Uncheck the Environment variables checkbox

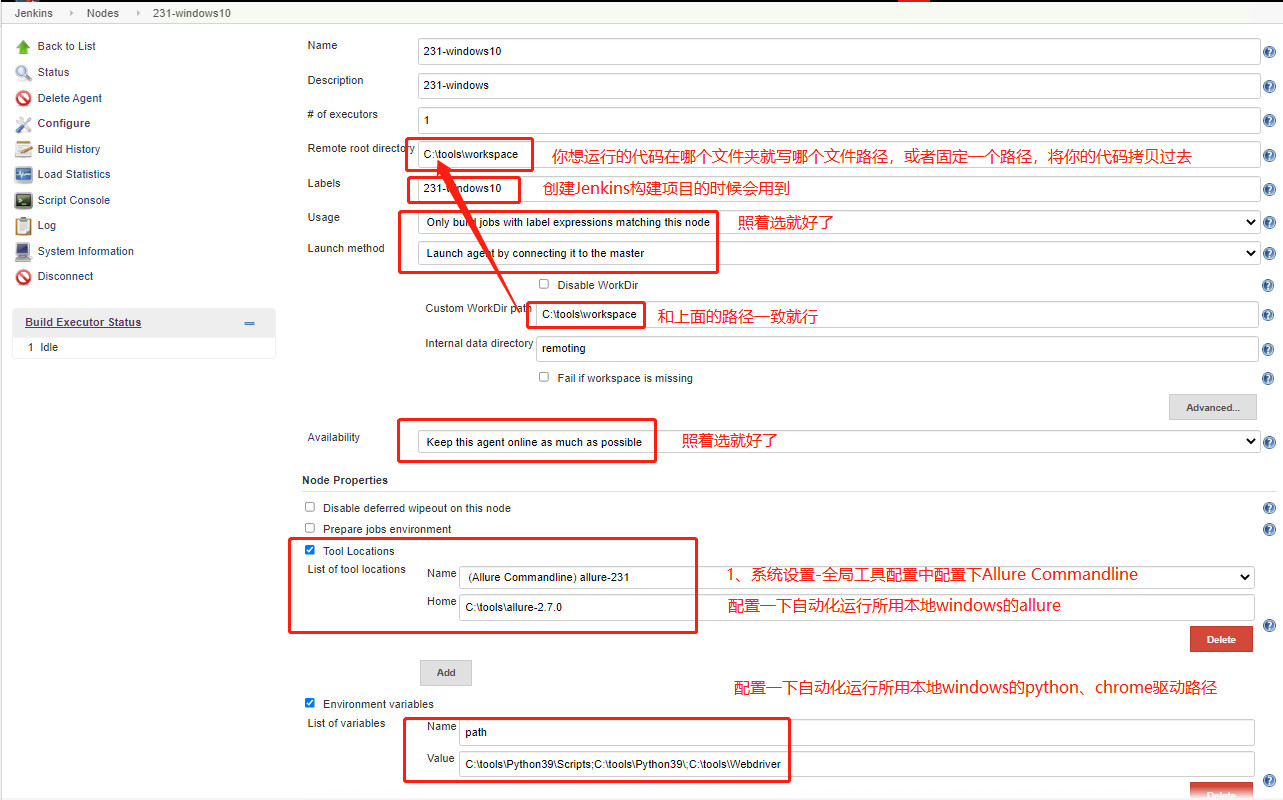(310, 703)
